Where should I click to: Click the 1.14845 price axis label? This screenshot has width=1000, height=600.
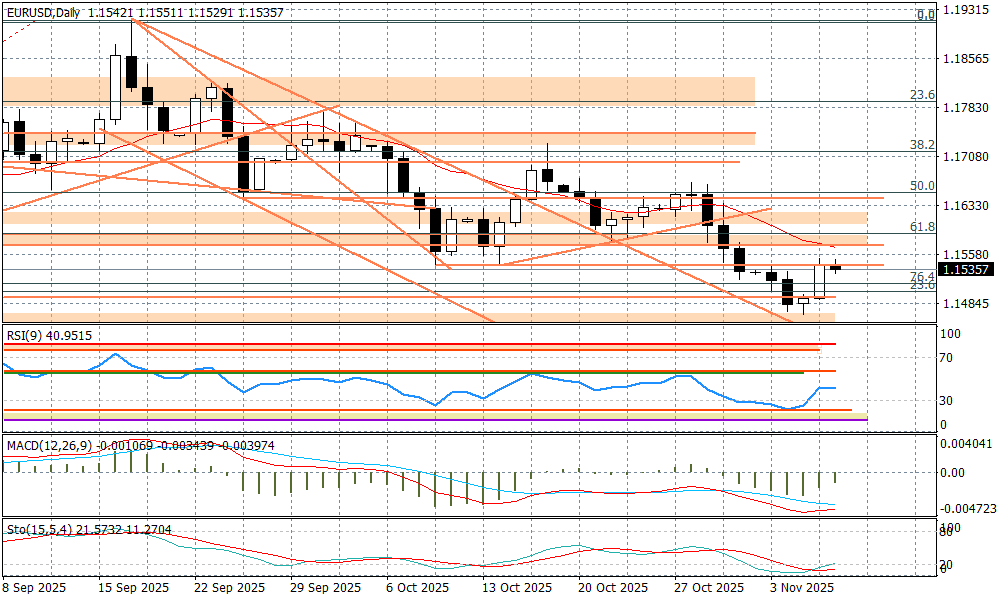pos(966,304)
